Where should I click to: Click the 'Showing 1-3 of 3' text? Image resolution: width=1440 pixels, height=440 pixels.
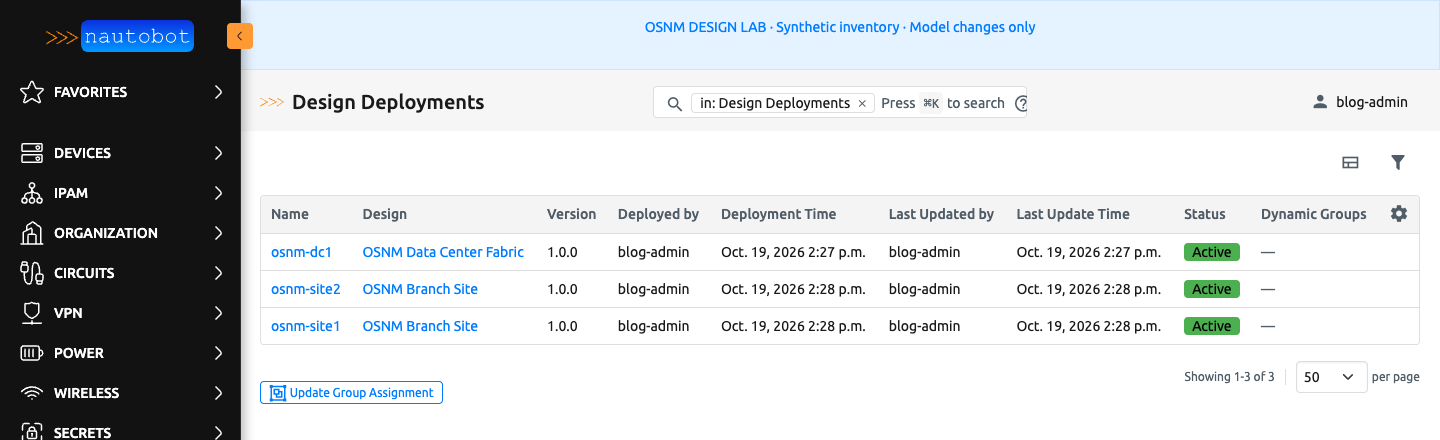tap(1229, 377)
